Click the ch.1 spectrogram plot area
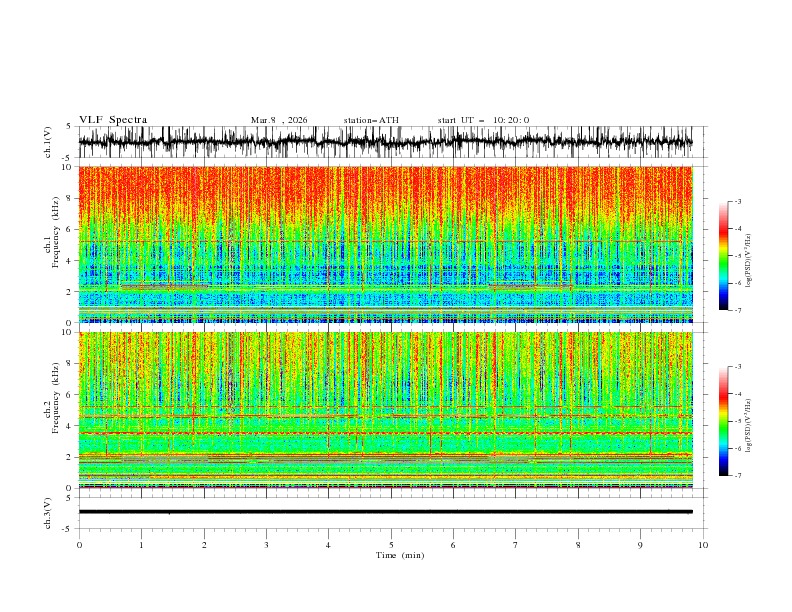The height and width of the screenshot is (612, 792). [x=386, y=244]
